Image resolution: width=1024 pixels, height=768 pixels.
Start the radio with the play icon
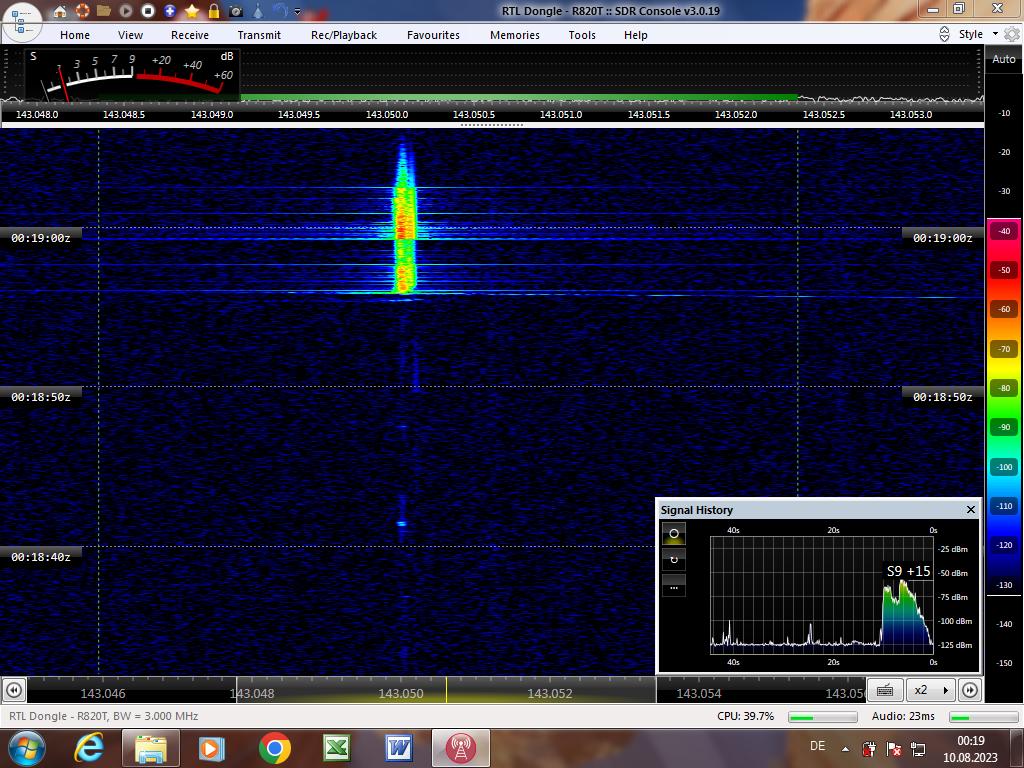(x=125, y=10)
